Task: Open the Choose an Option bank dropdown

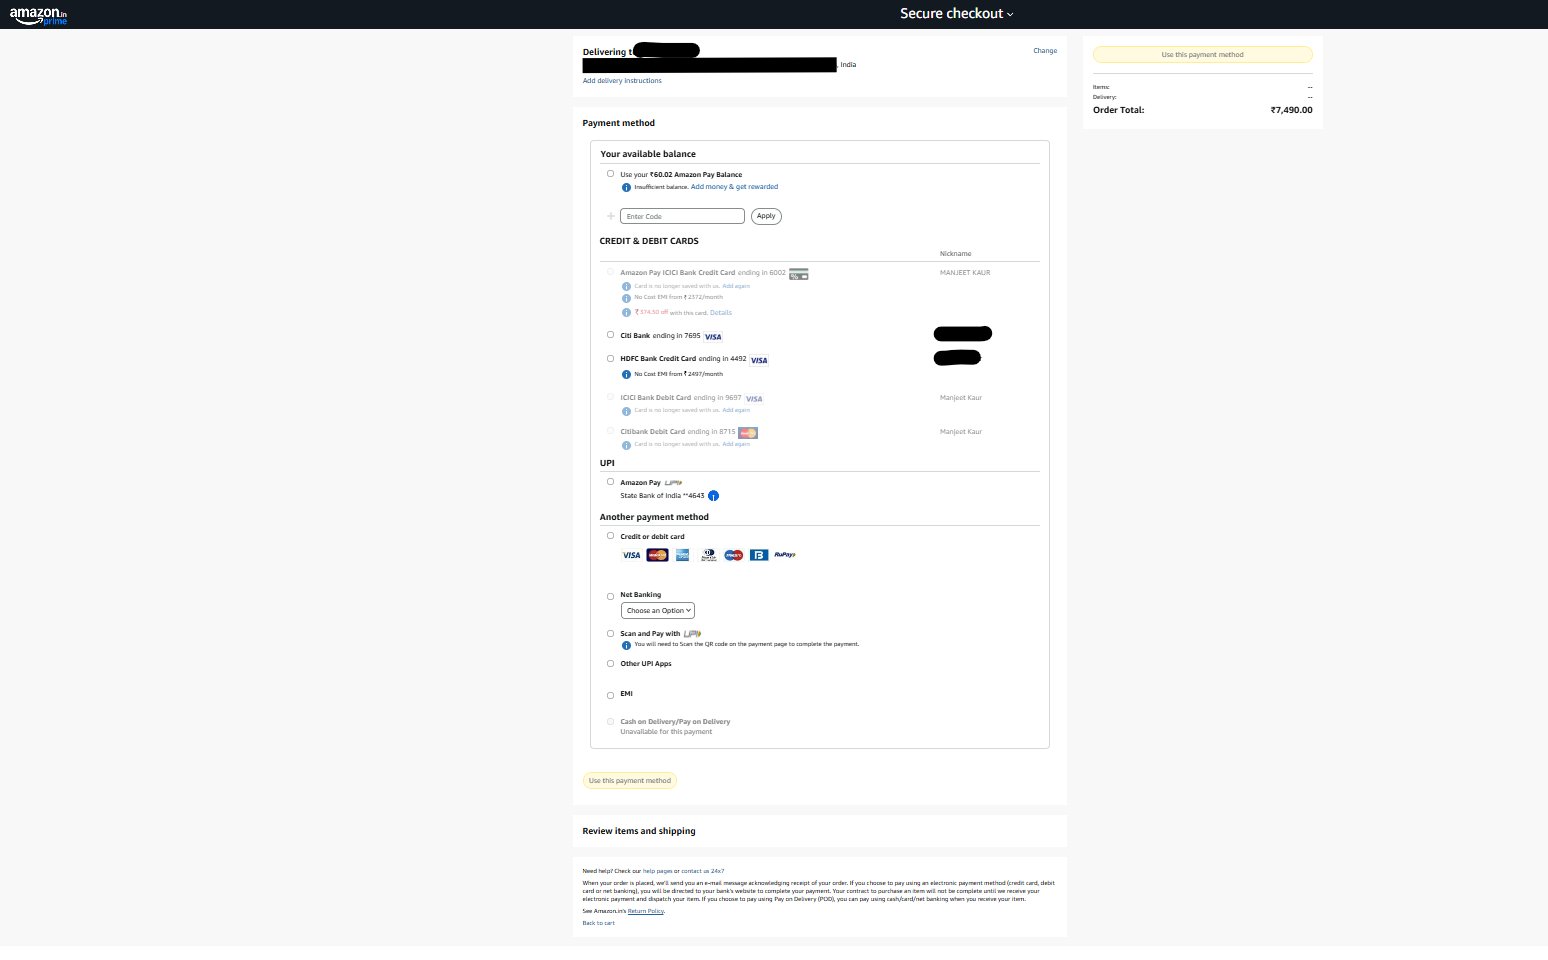Action: pos(657,610)
